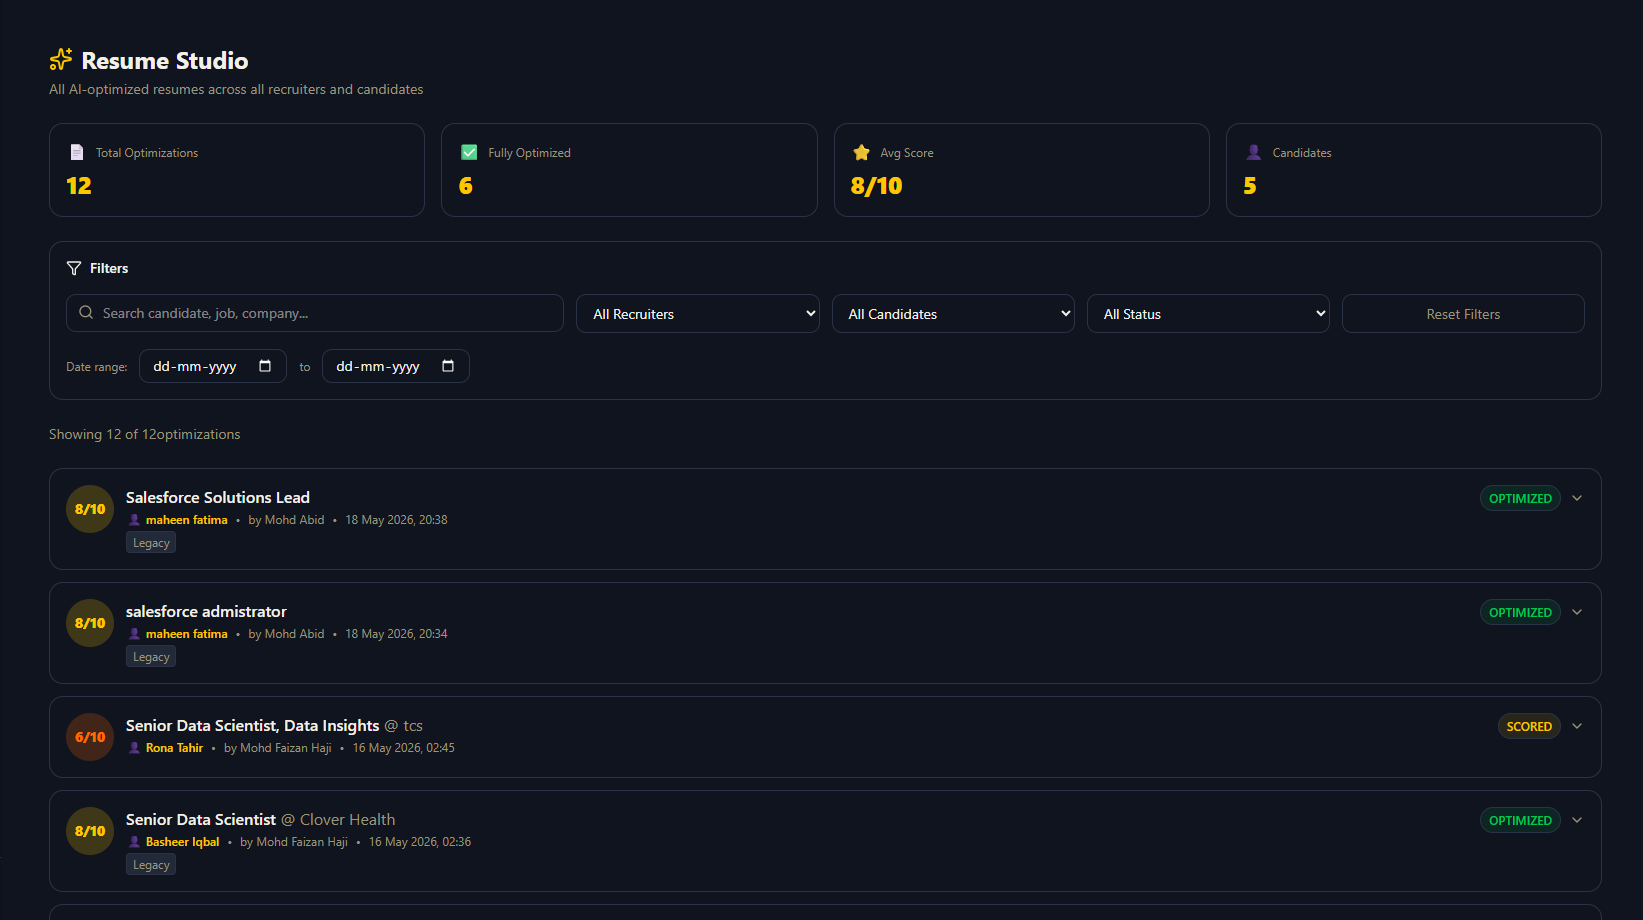Image resolution: width=1643 pixels, height=920 pixels.
Task: Click the SCORED status badge
Action: (1529, 726)
